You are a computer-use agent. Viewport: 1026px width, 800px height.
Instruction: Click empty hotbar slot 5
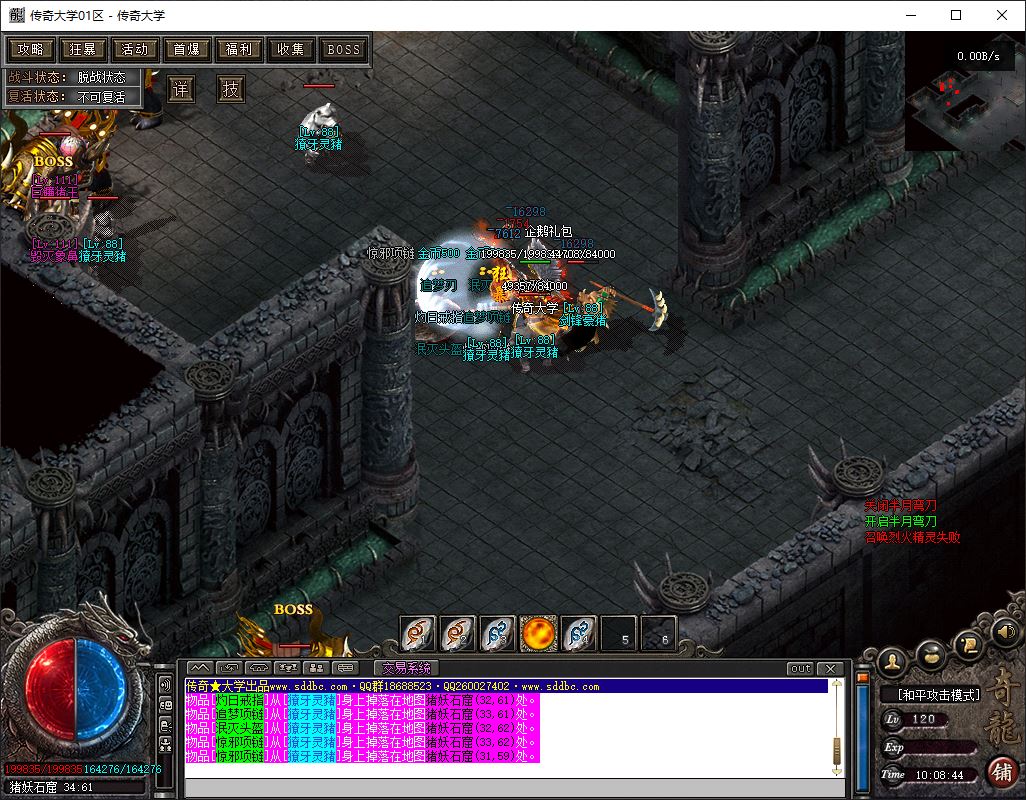tap(620, 634)
